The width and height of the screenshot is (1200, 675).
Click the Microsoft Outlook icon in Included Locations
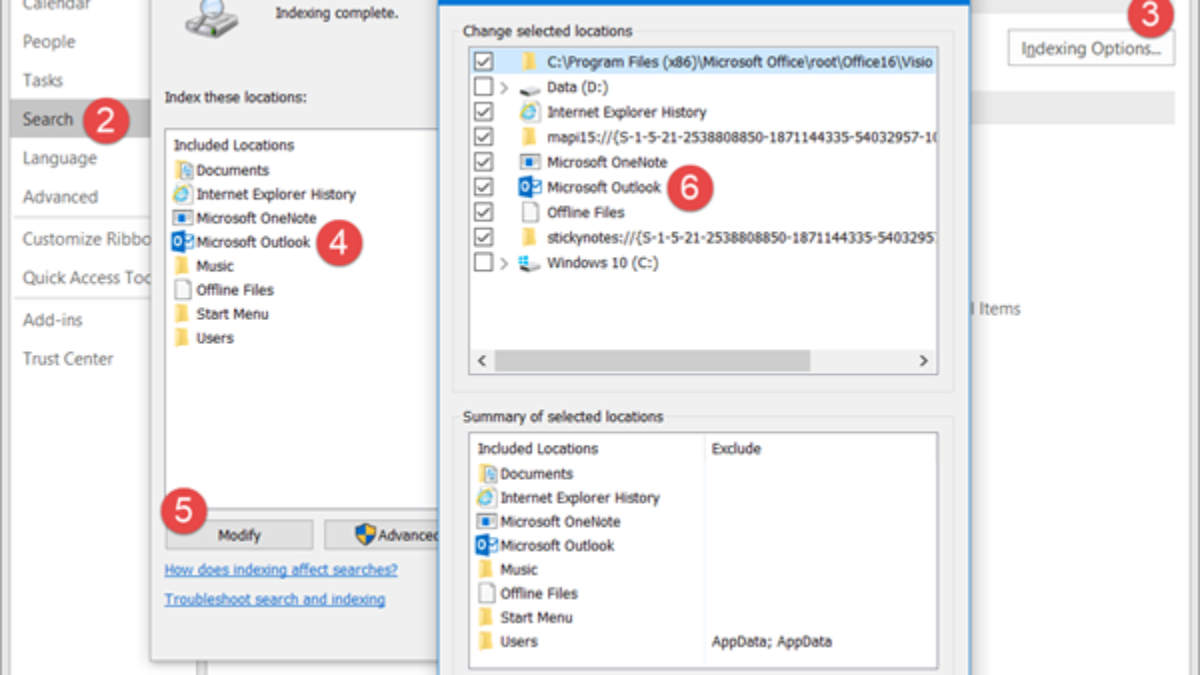pos(183,242)
